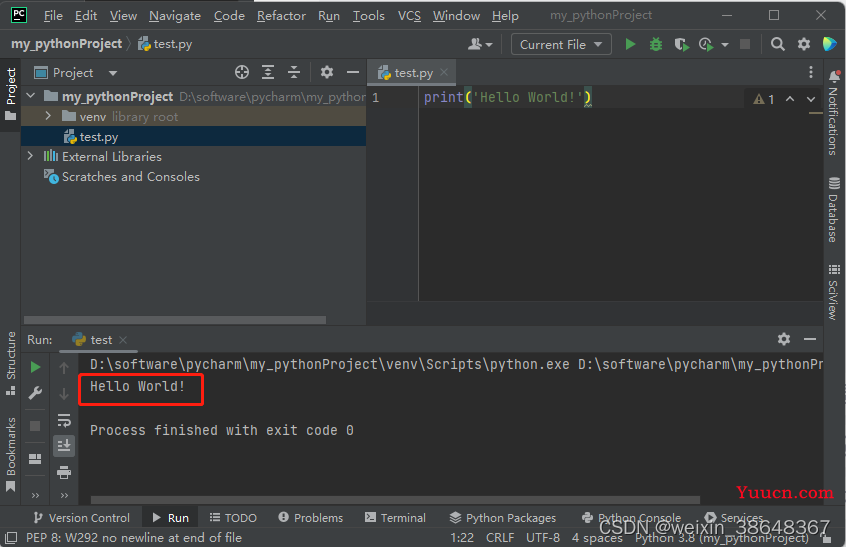
Task: Open Version Control tool window
Action: (82, 517)
